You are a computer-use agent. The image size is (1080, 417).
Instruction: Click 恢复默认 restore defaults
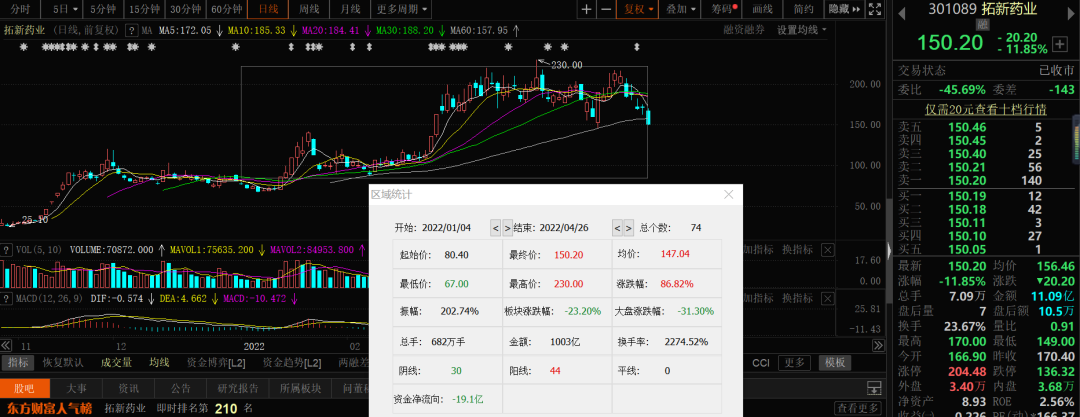(63, 363)
